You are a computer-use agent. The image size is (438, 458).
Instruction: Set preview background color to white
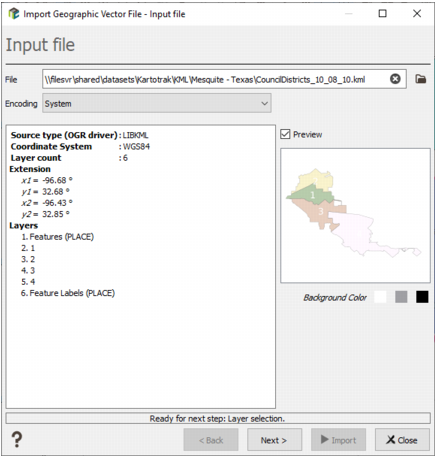click(380, 297)
